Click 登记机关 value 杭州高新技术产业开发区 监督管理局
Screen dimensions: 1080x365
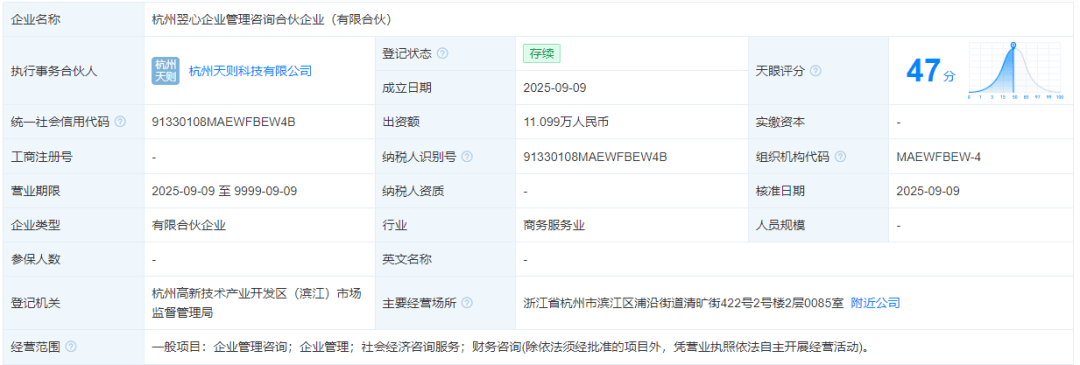[256, 303]
